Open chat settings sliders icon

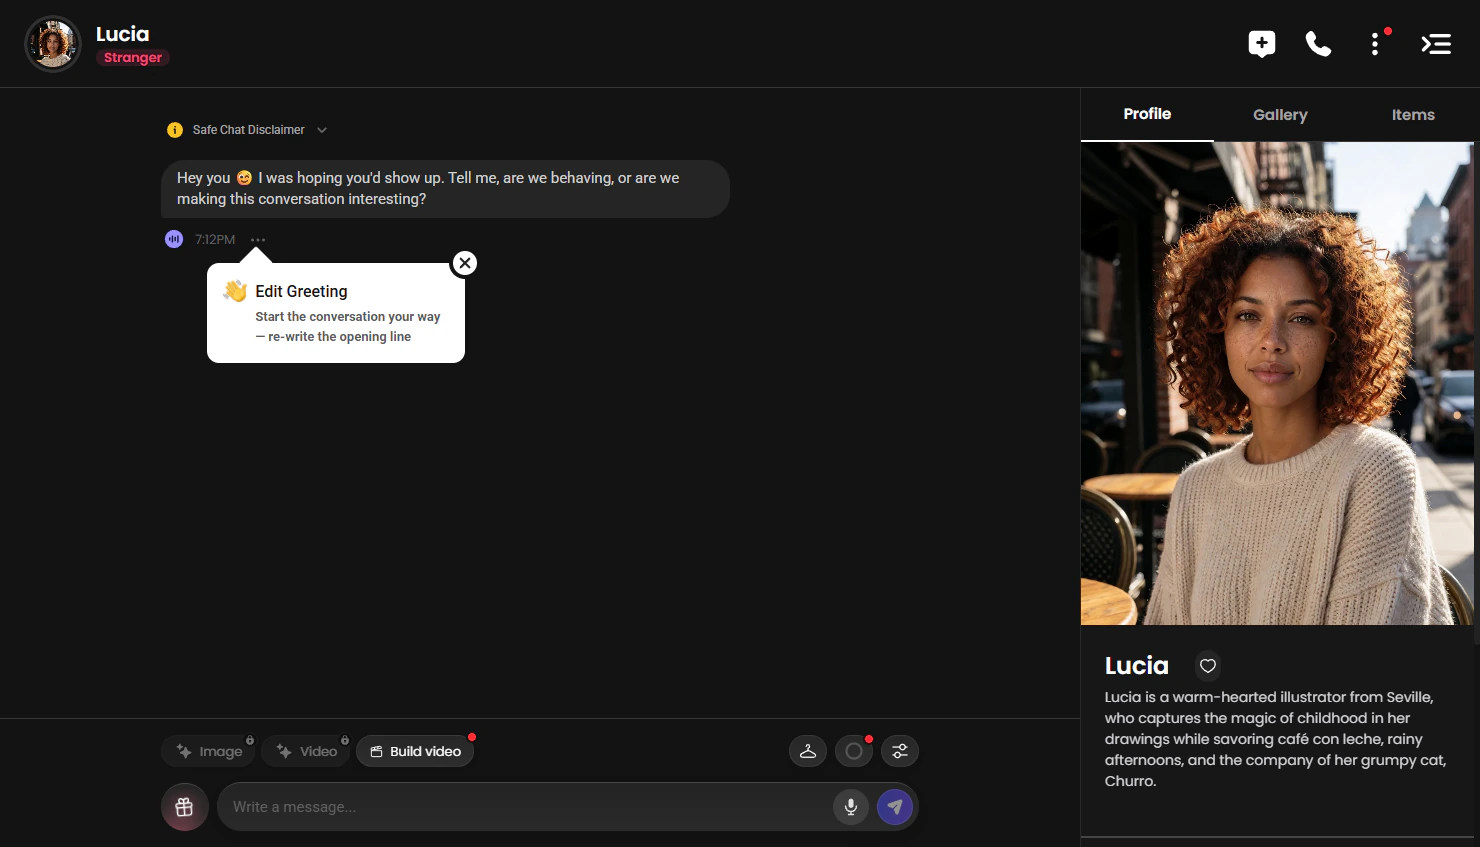coord(900,751)
